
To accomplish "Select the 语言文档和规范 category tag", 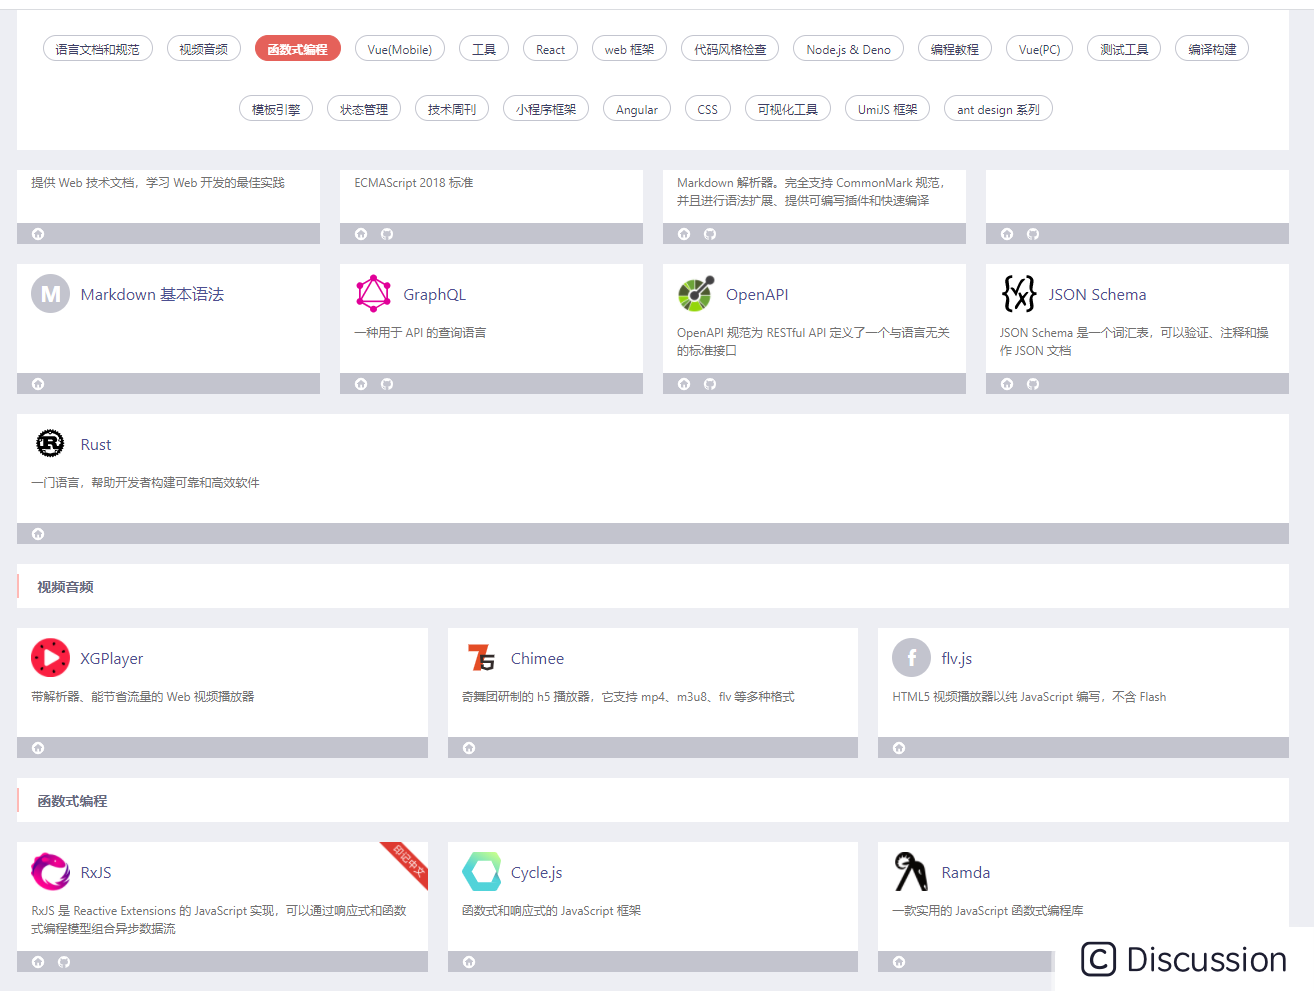I will click(x=98, y=49).
